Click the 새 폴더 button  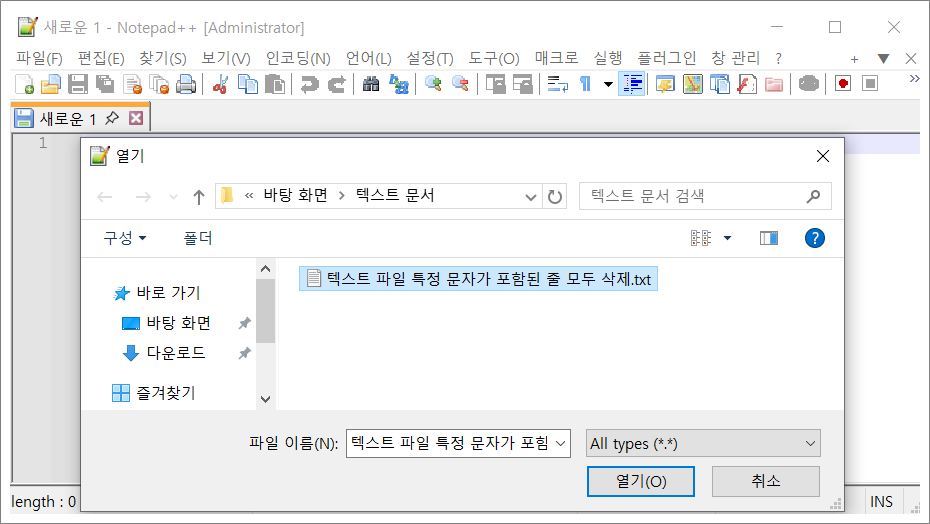click(x=198, y=239)
